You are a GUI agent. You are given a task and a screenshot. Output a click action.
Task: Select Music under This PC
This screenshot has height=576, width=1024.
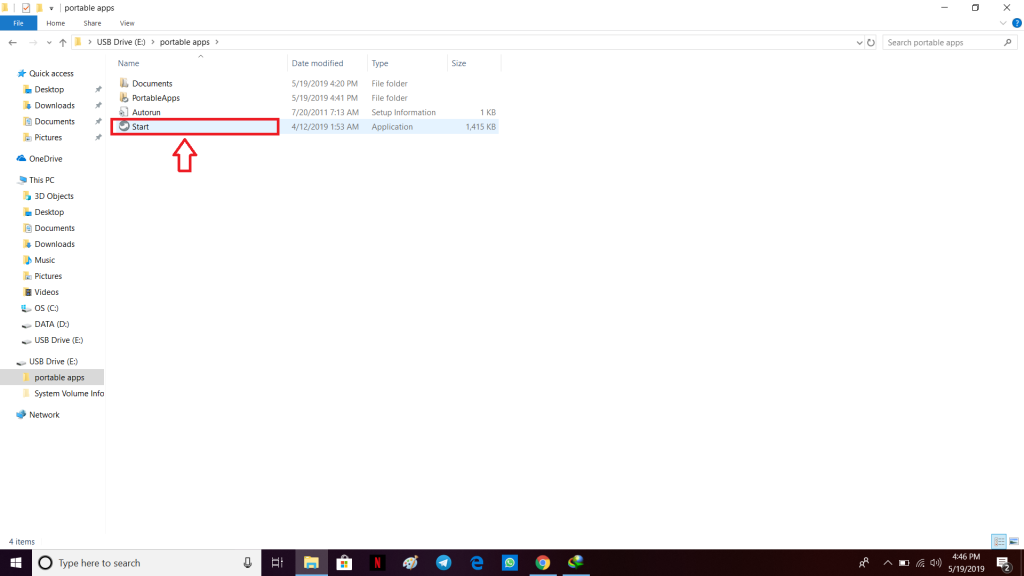[44, 260]
